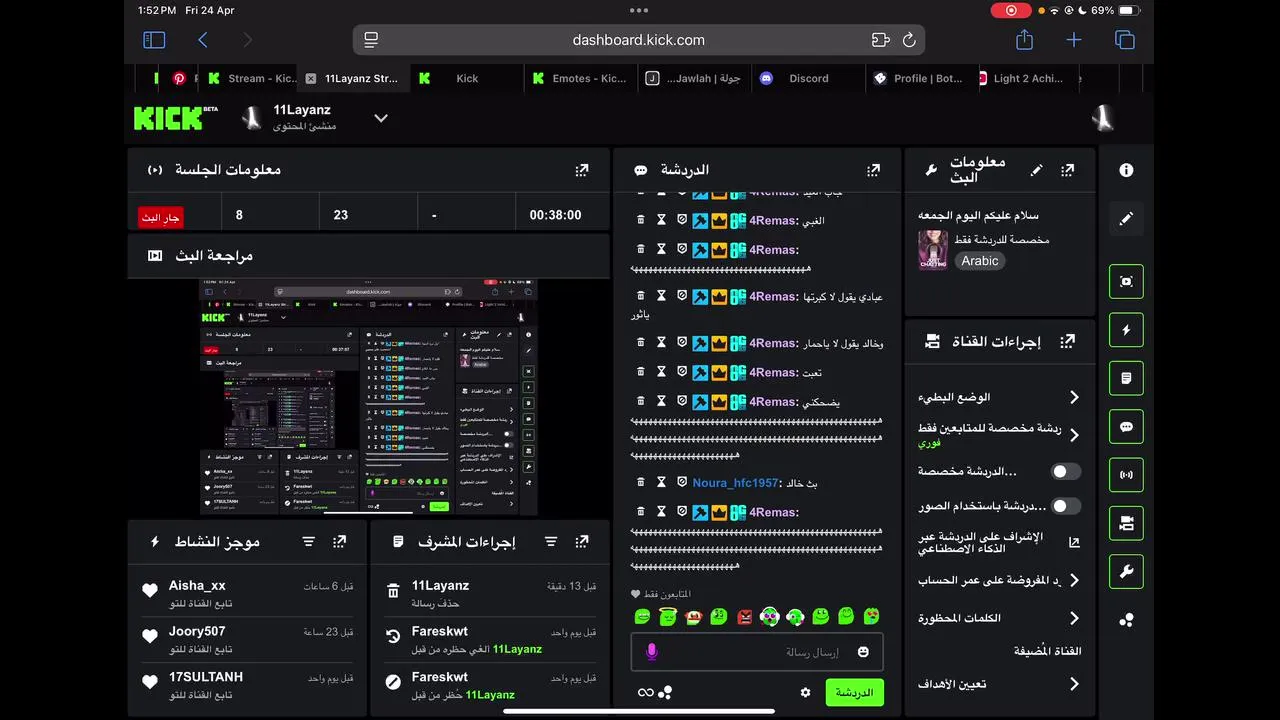Screen dimensions: 1280x720
Task: Filter the إجراءات المشرف list
Action: 551,541
